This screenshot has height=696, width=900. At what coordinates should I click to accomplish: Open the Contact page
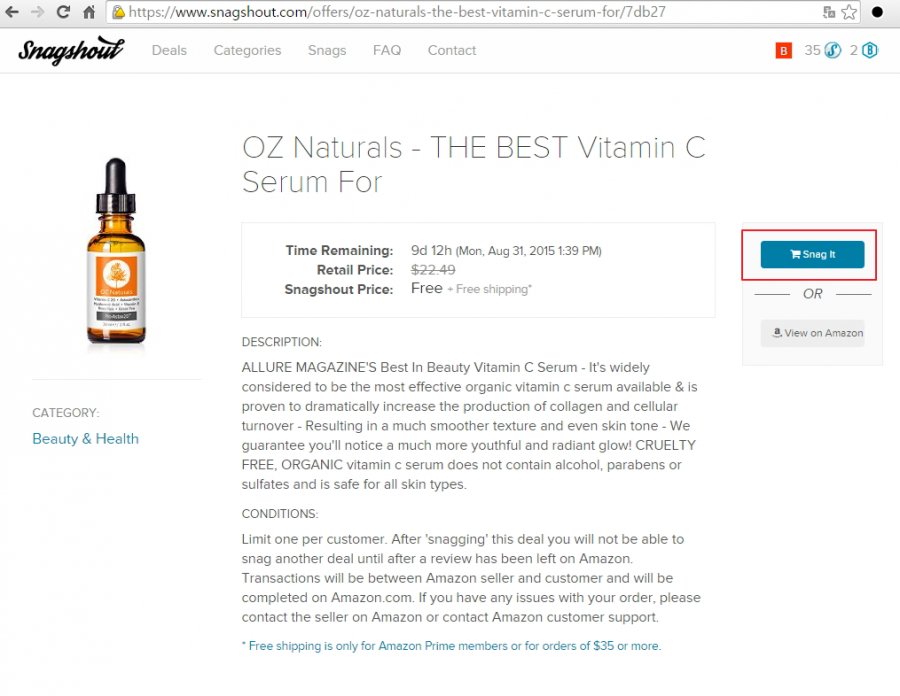(x=452, y=50)
